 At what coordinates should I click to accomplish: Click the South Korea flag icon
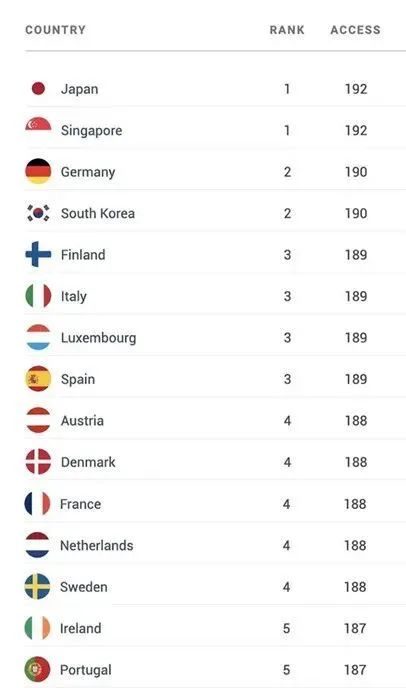(x=38, y=213)
